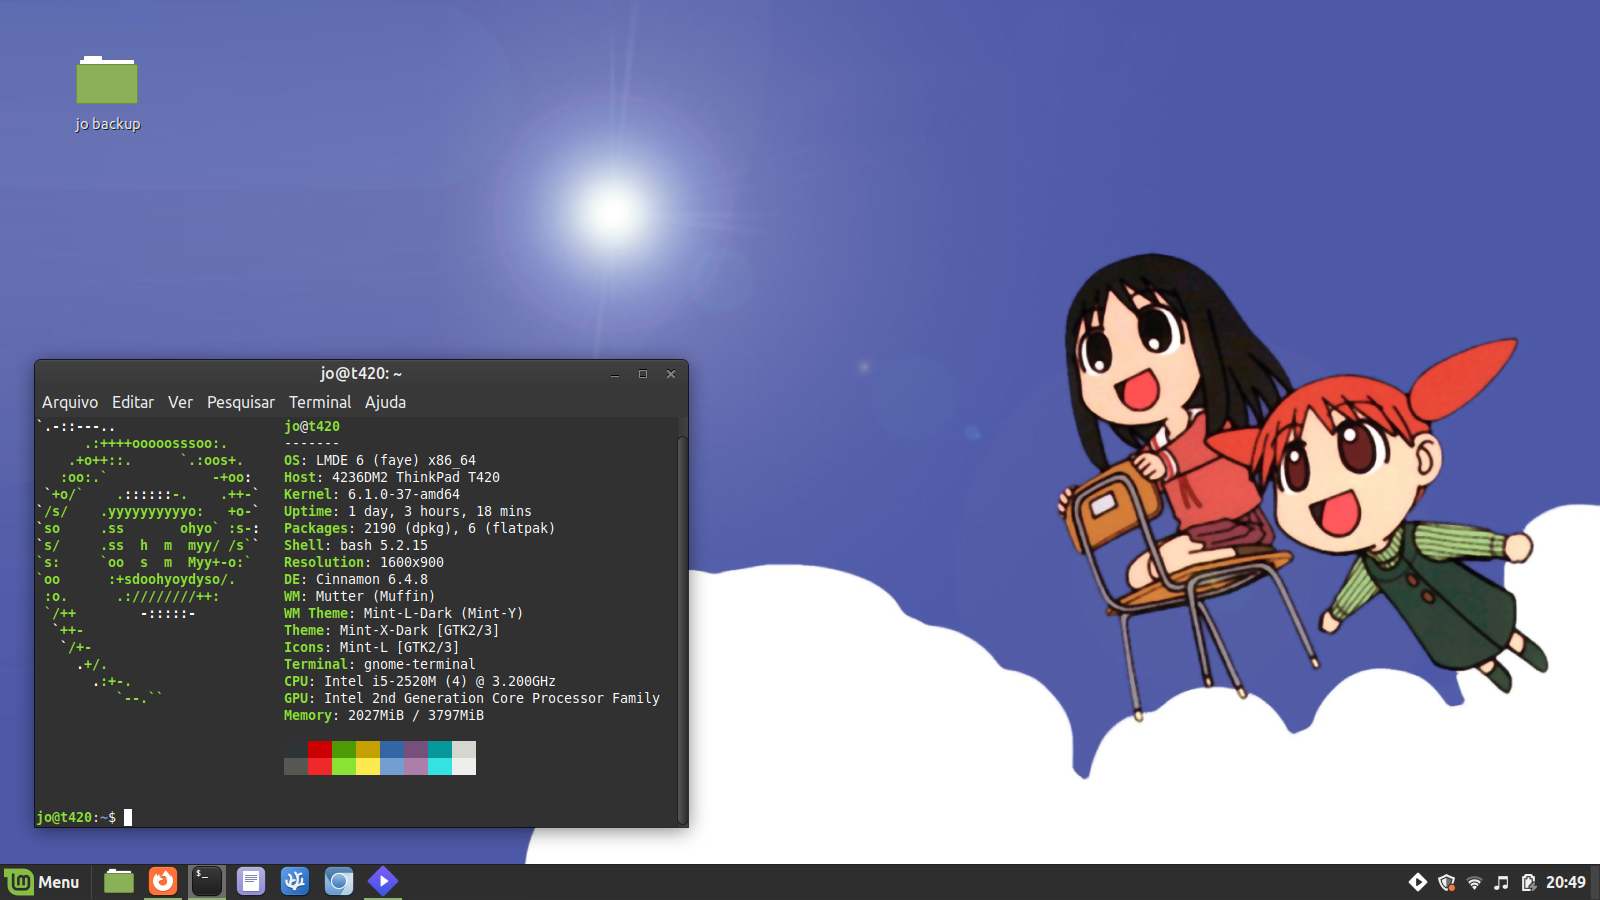
Task: Open the Ajuda menu in terminal
Action: pos(385,402)
